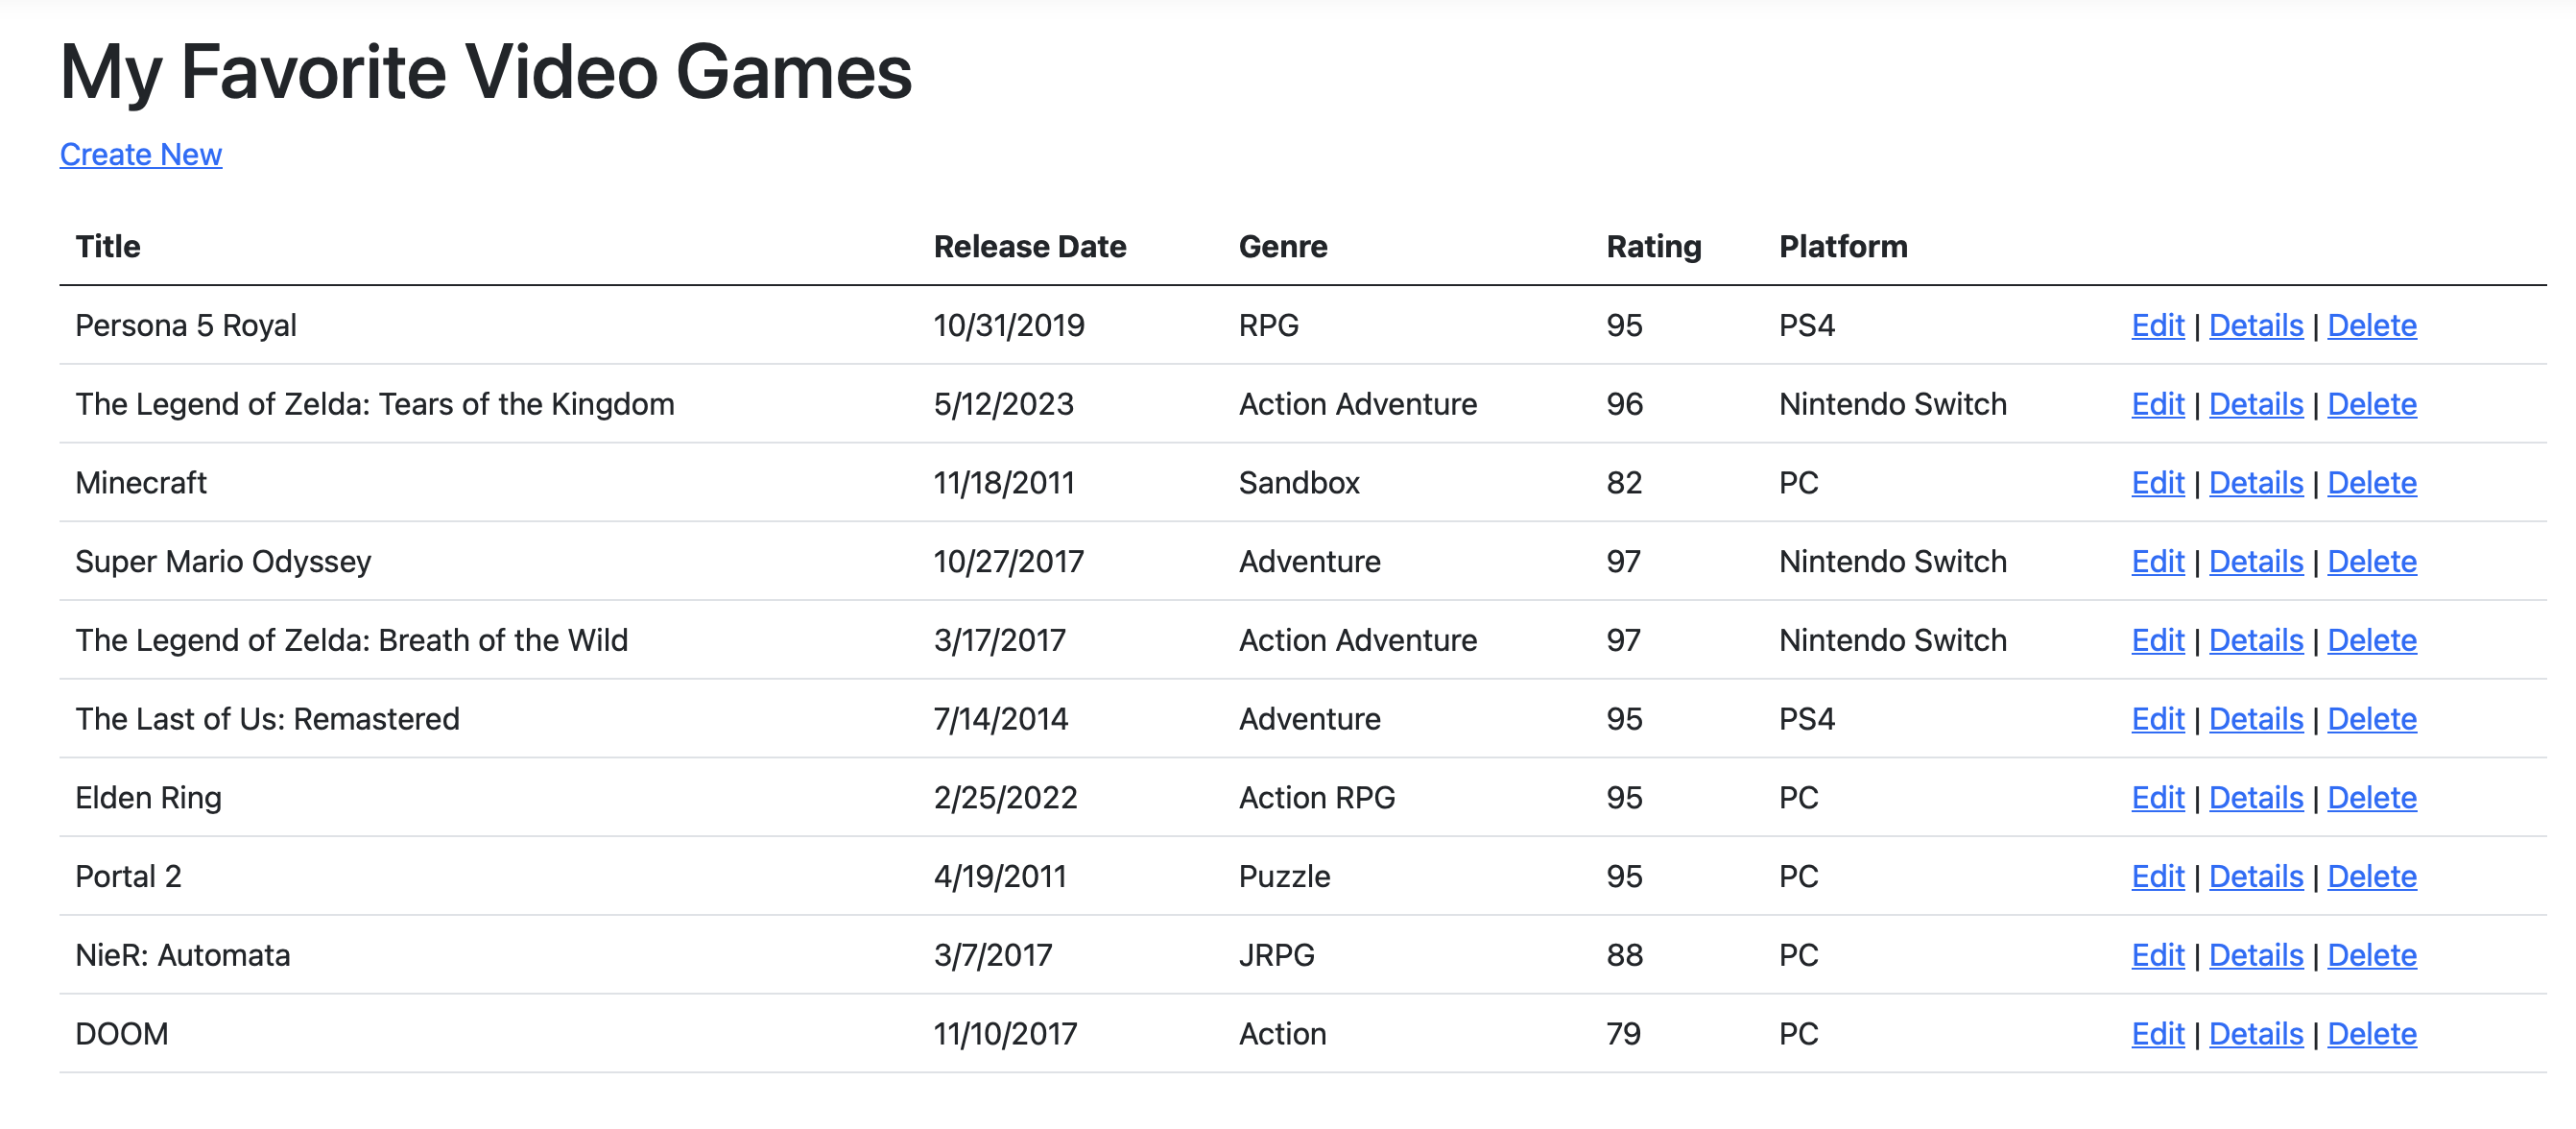Delete Breath of the Wild entry
The image size is (2576, 1129).
(2371, 640)
